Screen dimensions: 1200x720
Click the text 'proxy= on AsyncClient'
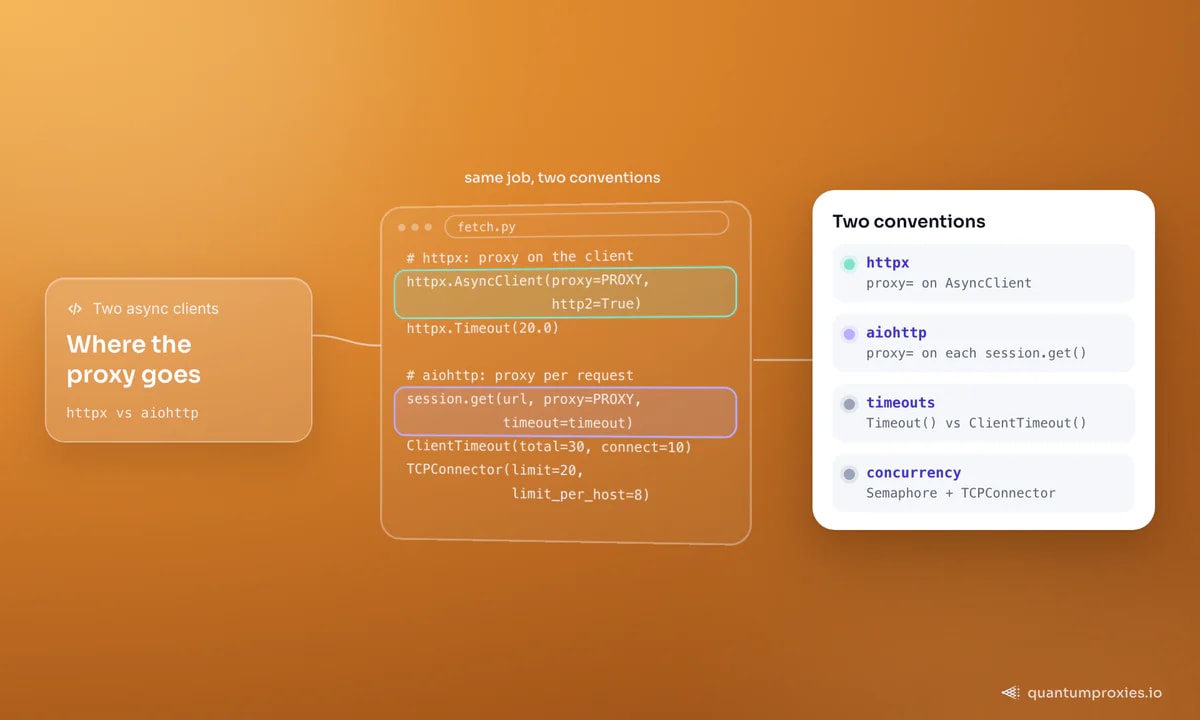pyautogui.click(x=949, y=283)
